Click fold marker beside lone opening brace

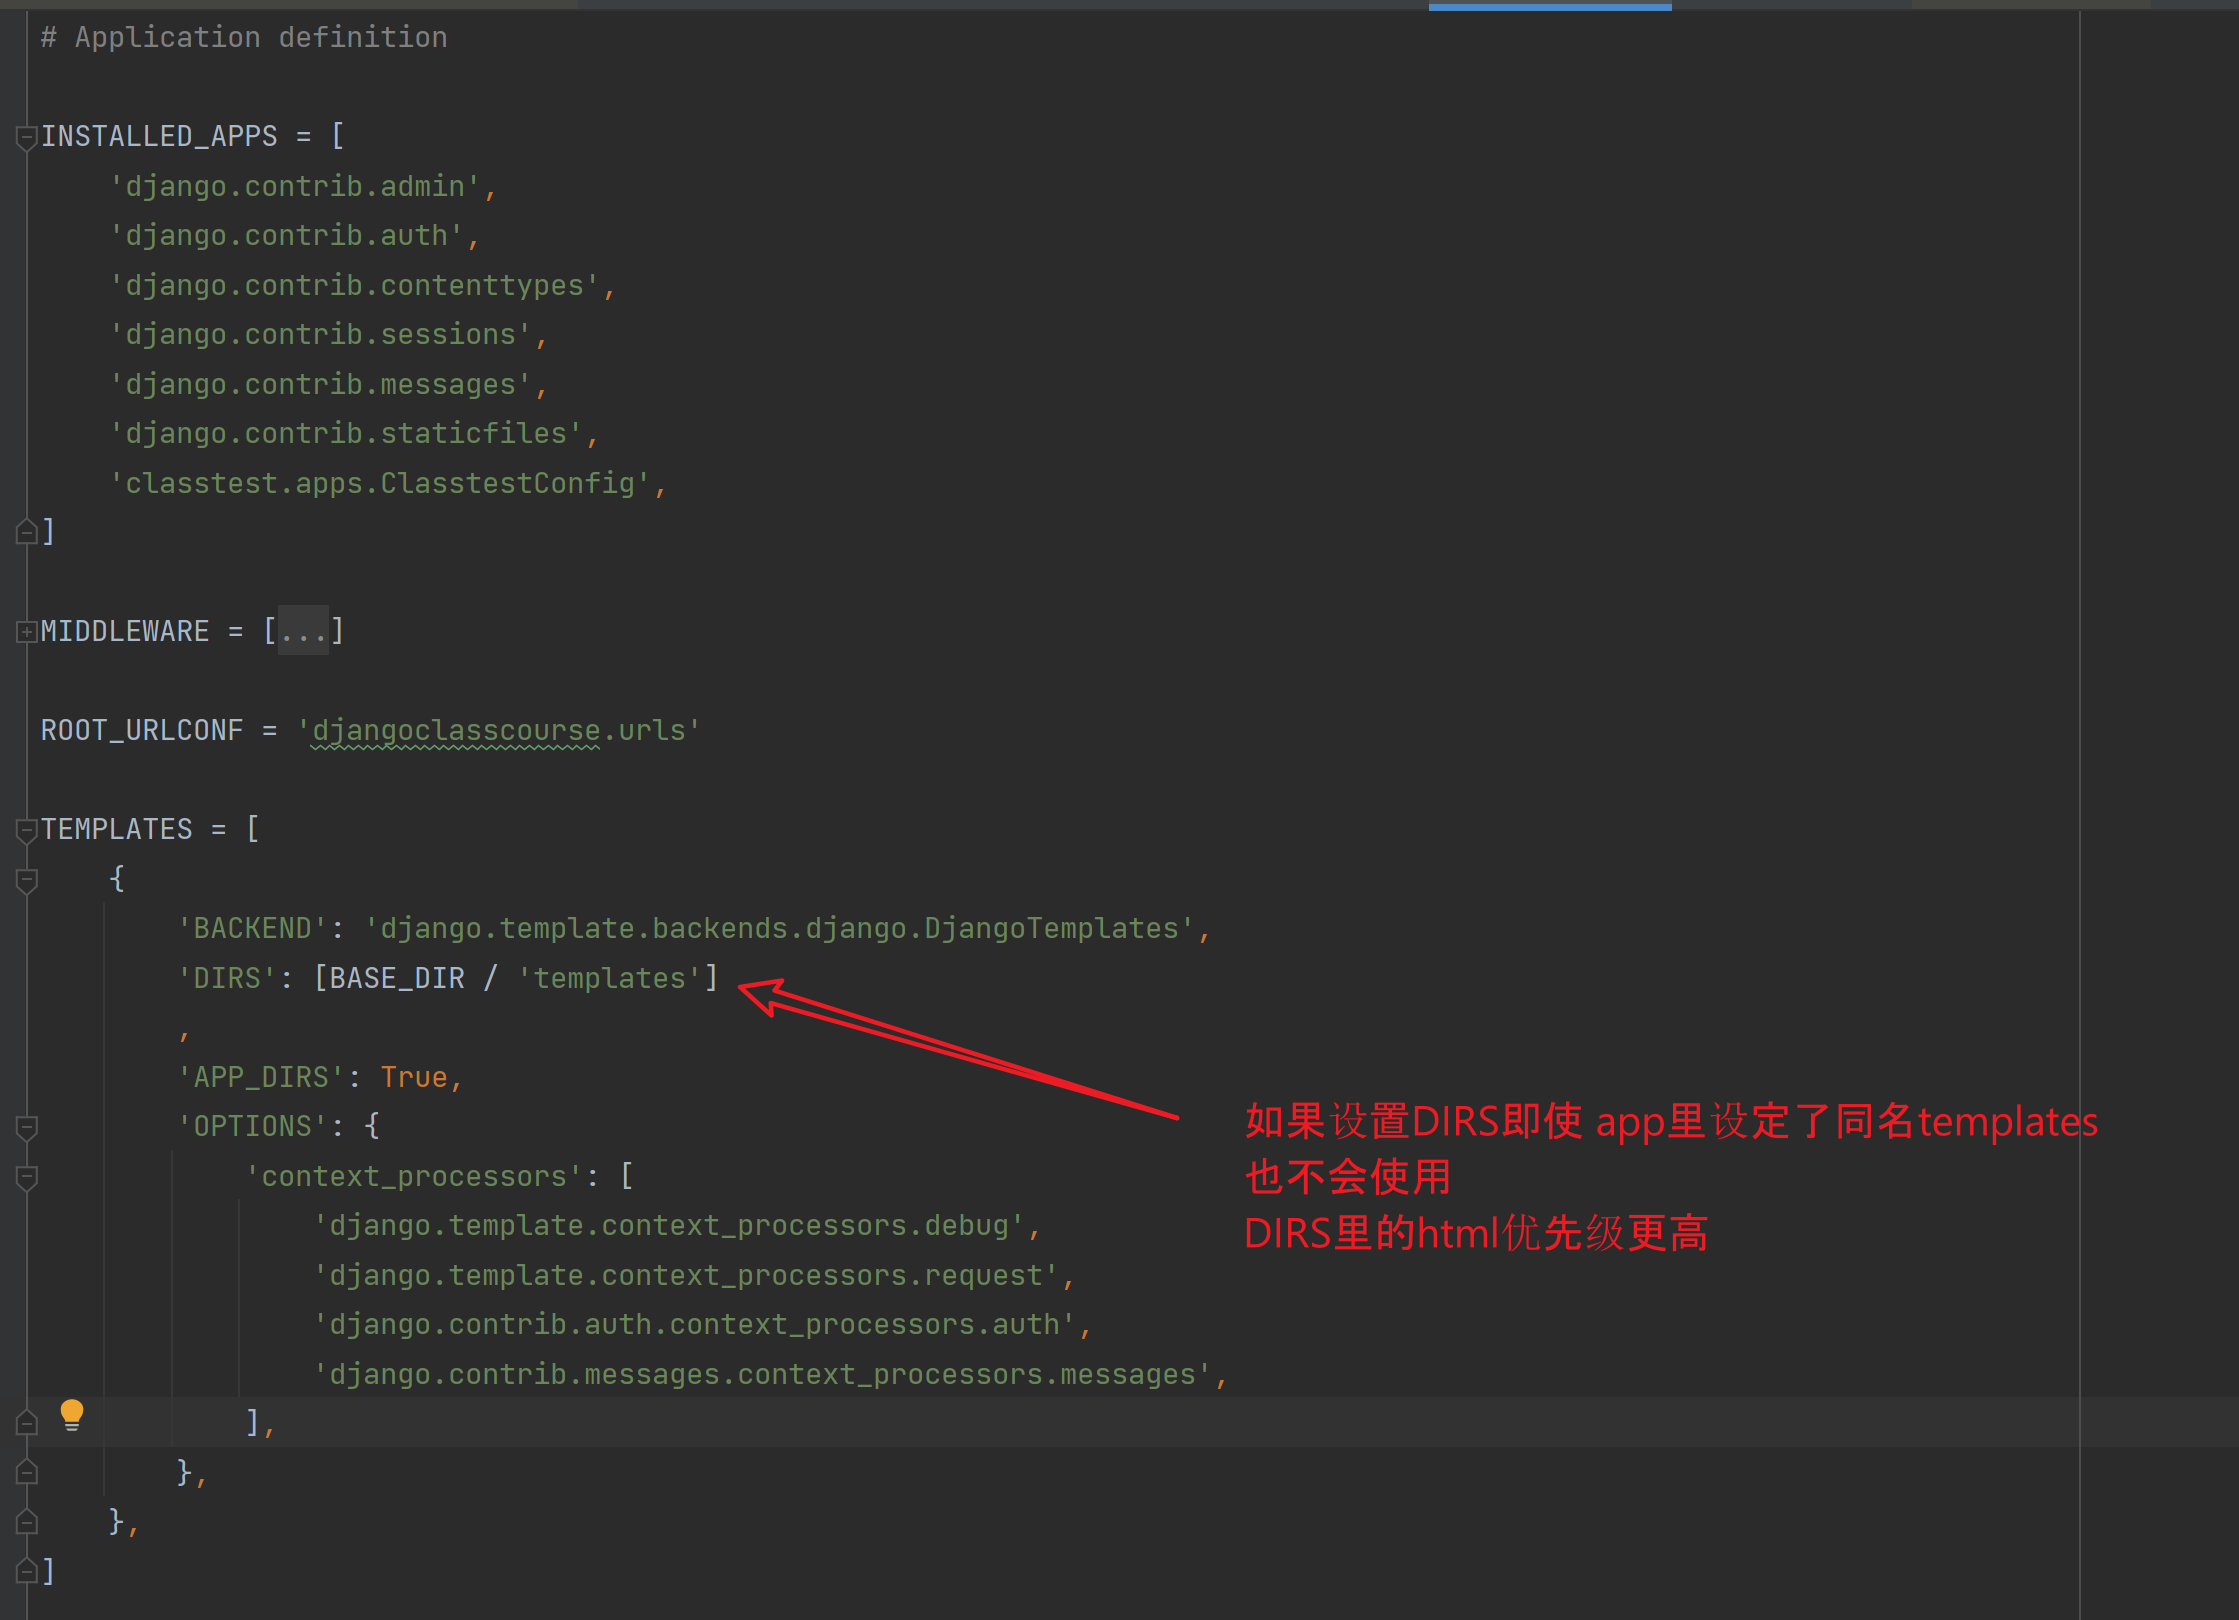click(x=27, y=880)
